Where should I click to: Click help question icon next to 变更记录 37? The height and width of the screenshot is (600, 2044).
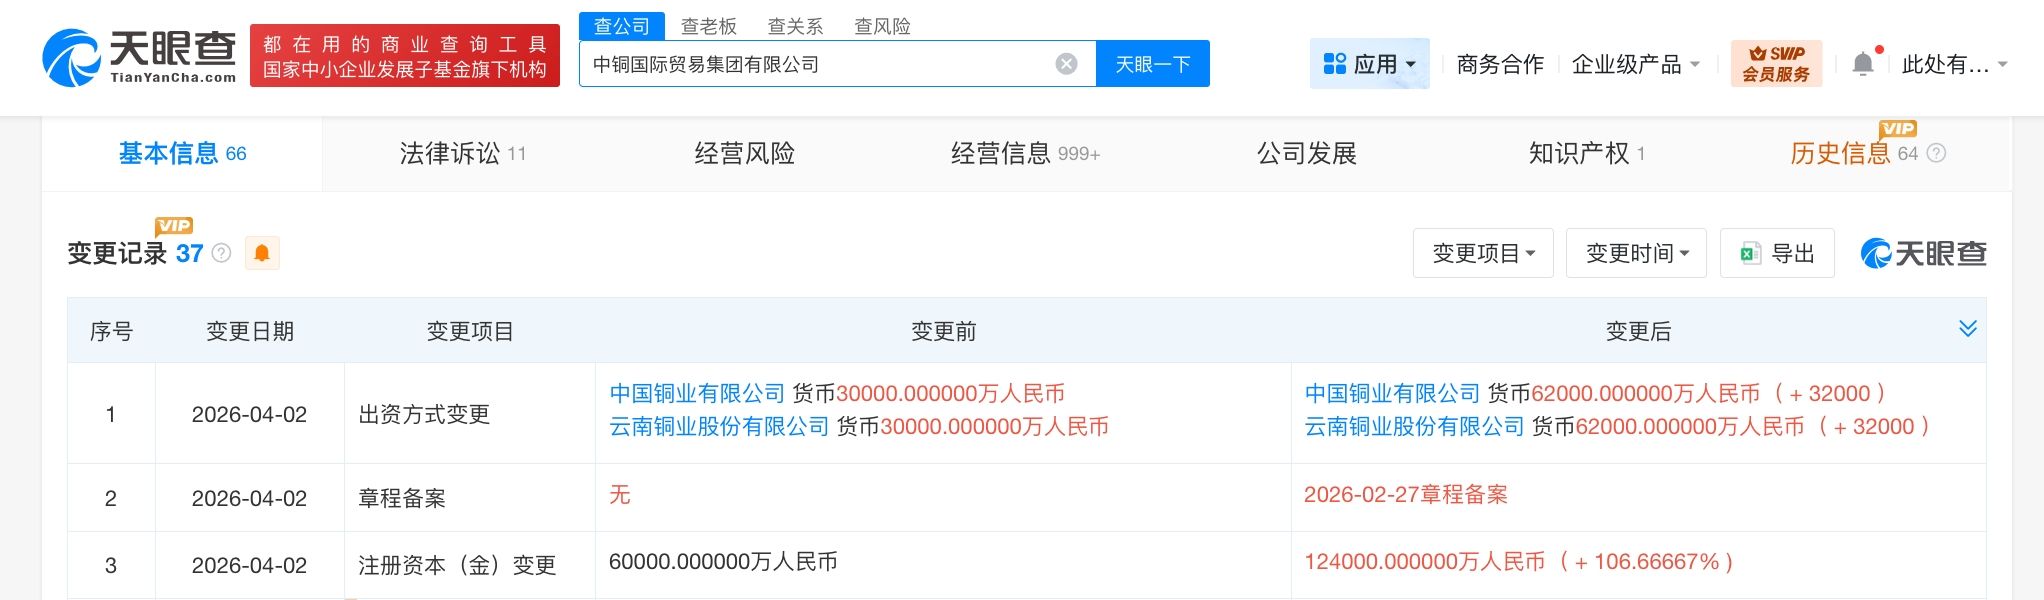pyautogui.click(x=222, y=253)
